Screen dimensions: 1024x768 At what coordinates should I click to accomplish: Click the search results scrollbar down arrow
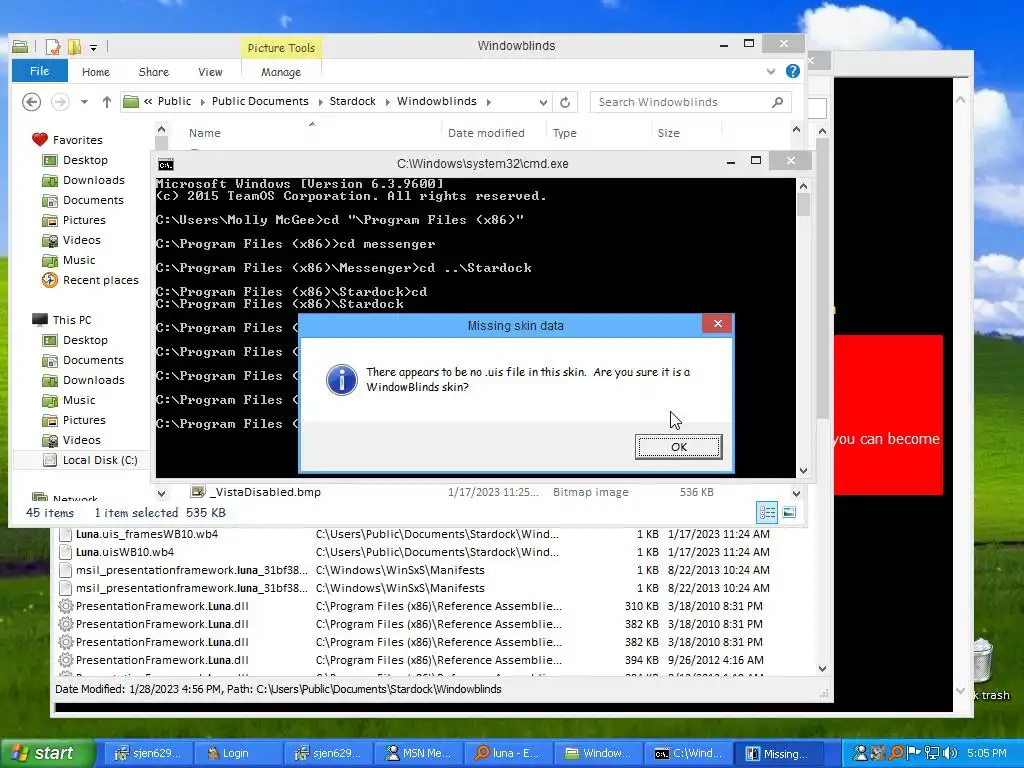coord(822,669)
